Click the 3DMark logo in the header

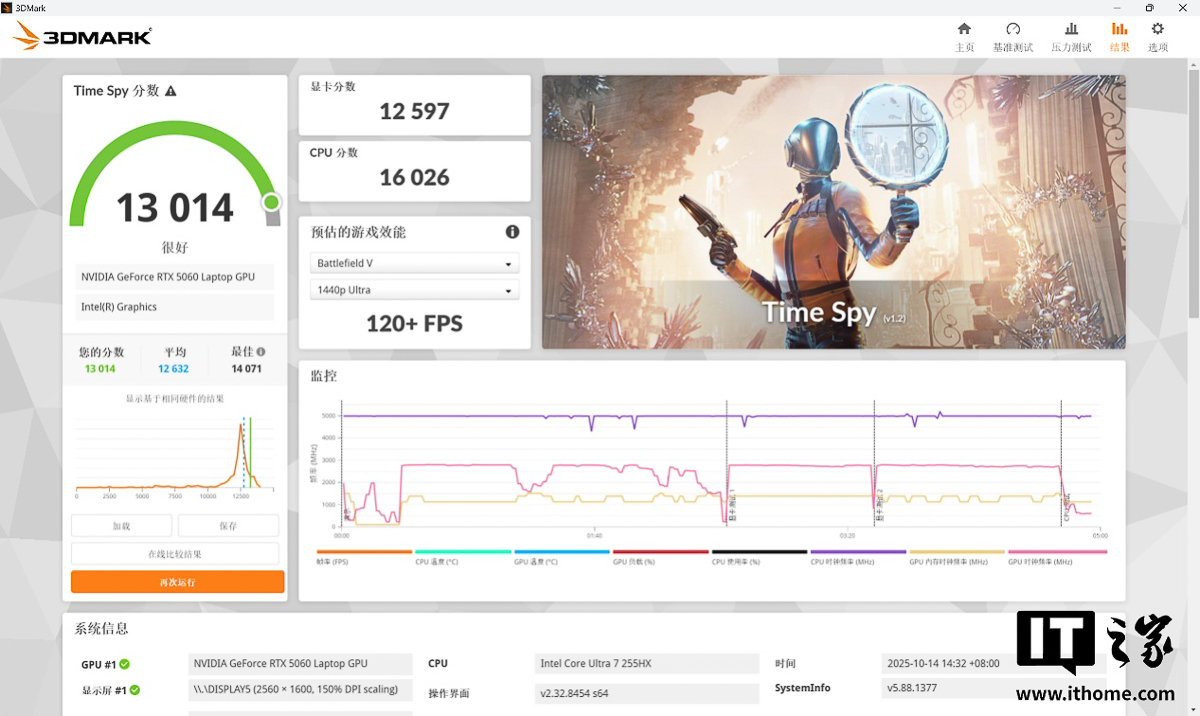tap(82, 37)
